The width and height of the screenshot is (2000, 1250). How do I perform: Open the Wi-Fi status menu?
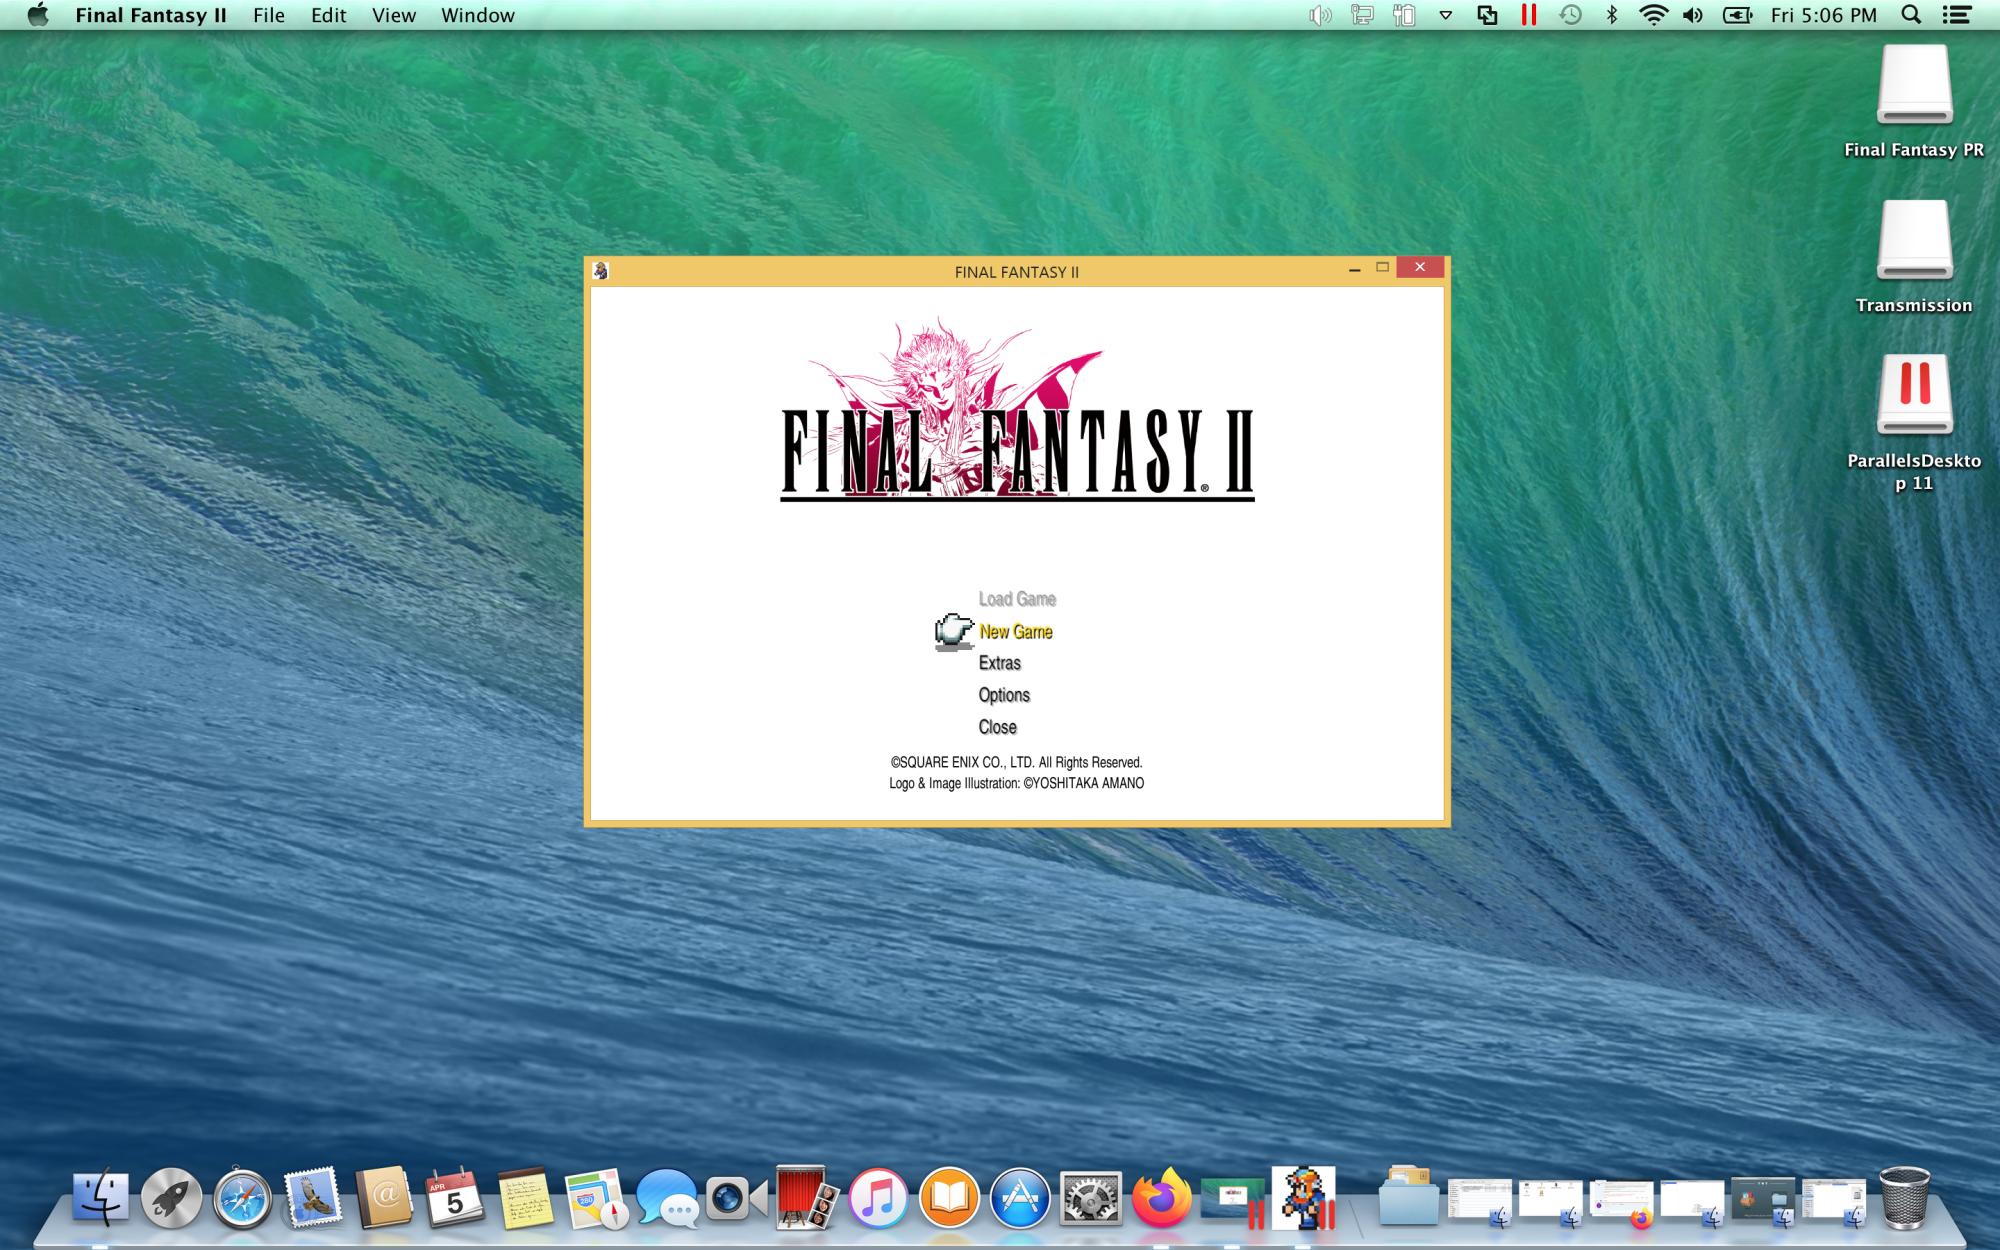[x=1653, y=15]
